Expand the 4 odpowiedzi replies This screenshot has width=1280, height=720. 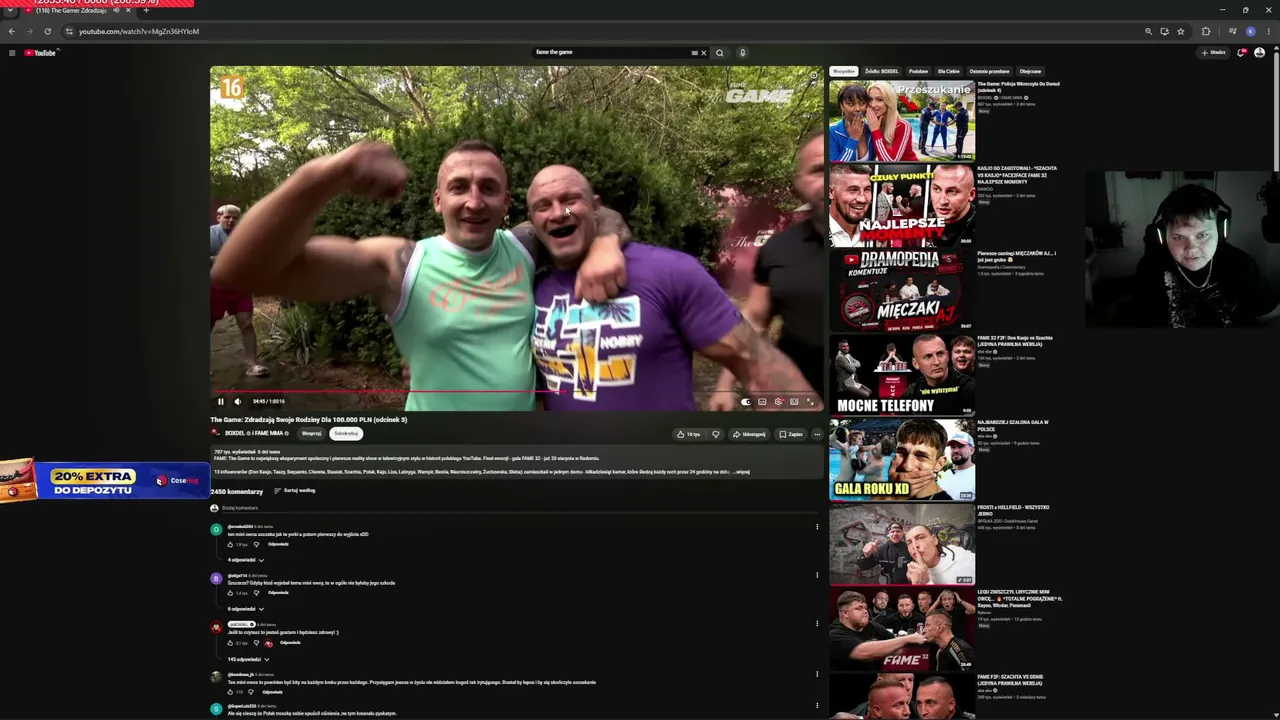tap(246, 560)
